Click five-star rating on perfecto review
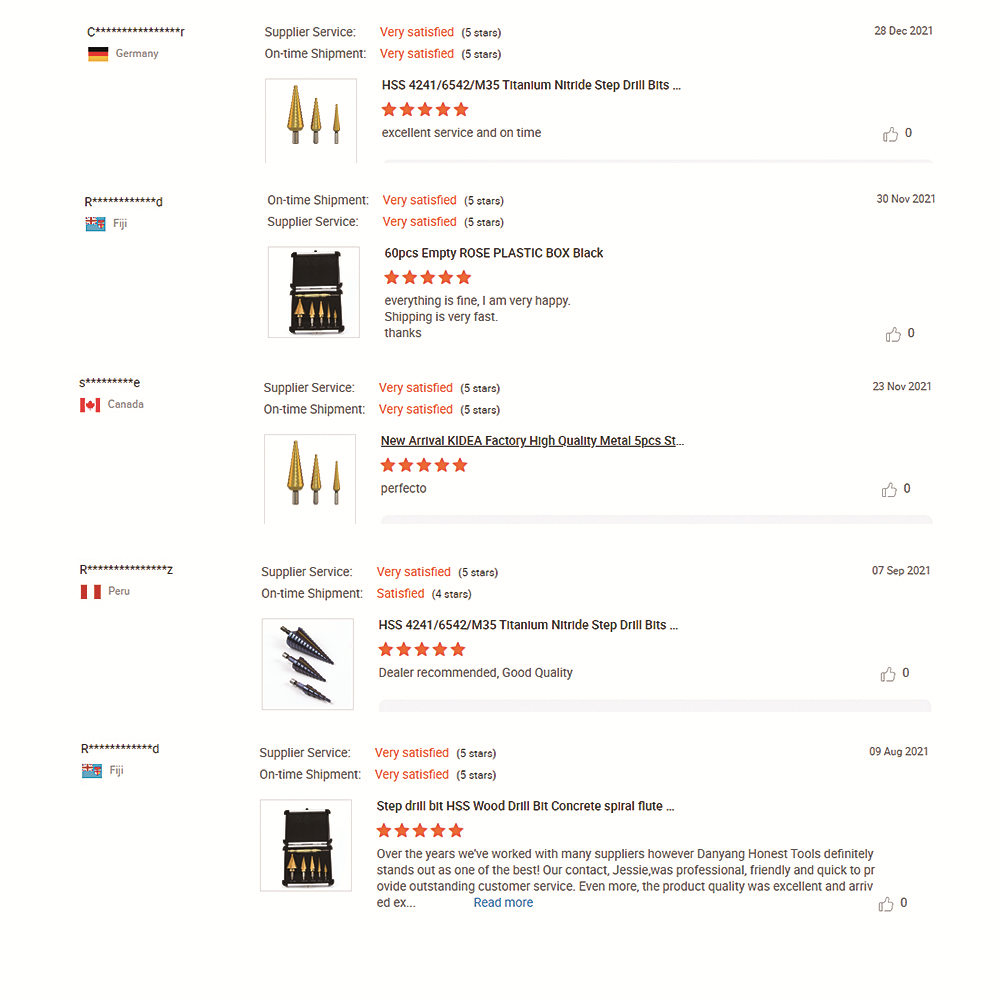Viewport: 1000px width, 1000px height. pos(424,465)
